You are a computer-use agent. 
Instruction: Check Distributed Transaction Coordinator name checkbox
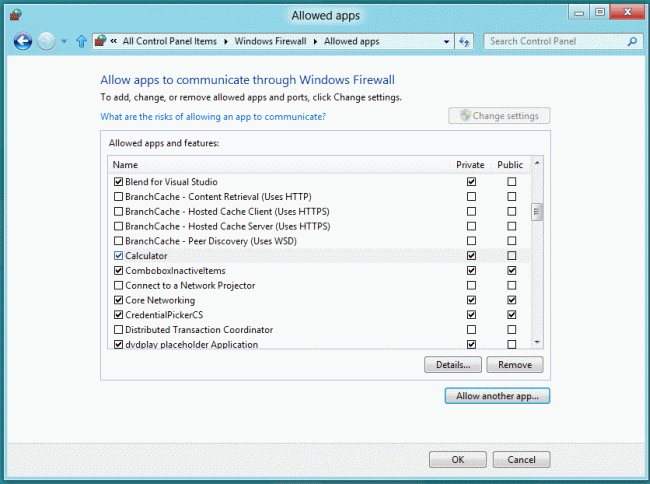coord(119,330)
